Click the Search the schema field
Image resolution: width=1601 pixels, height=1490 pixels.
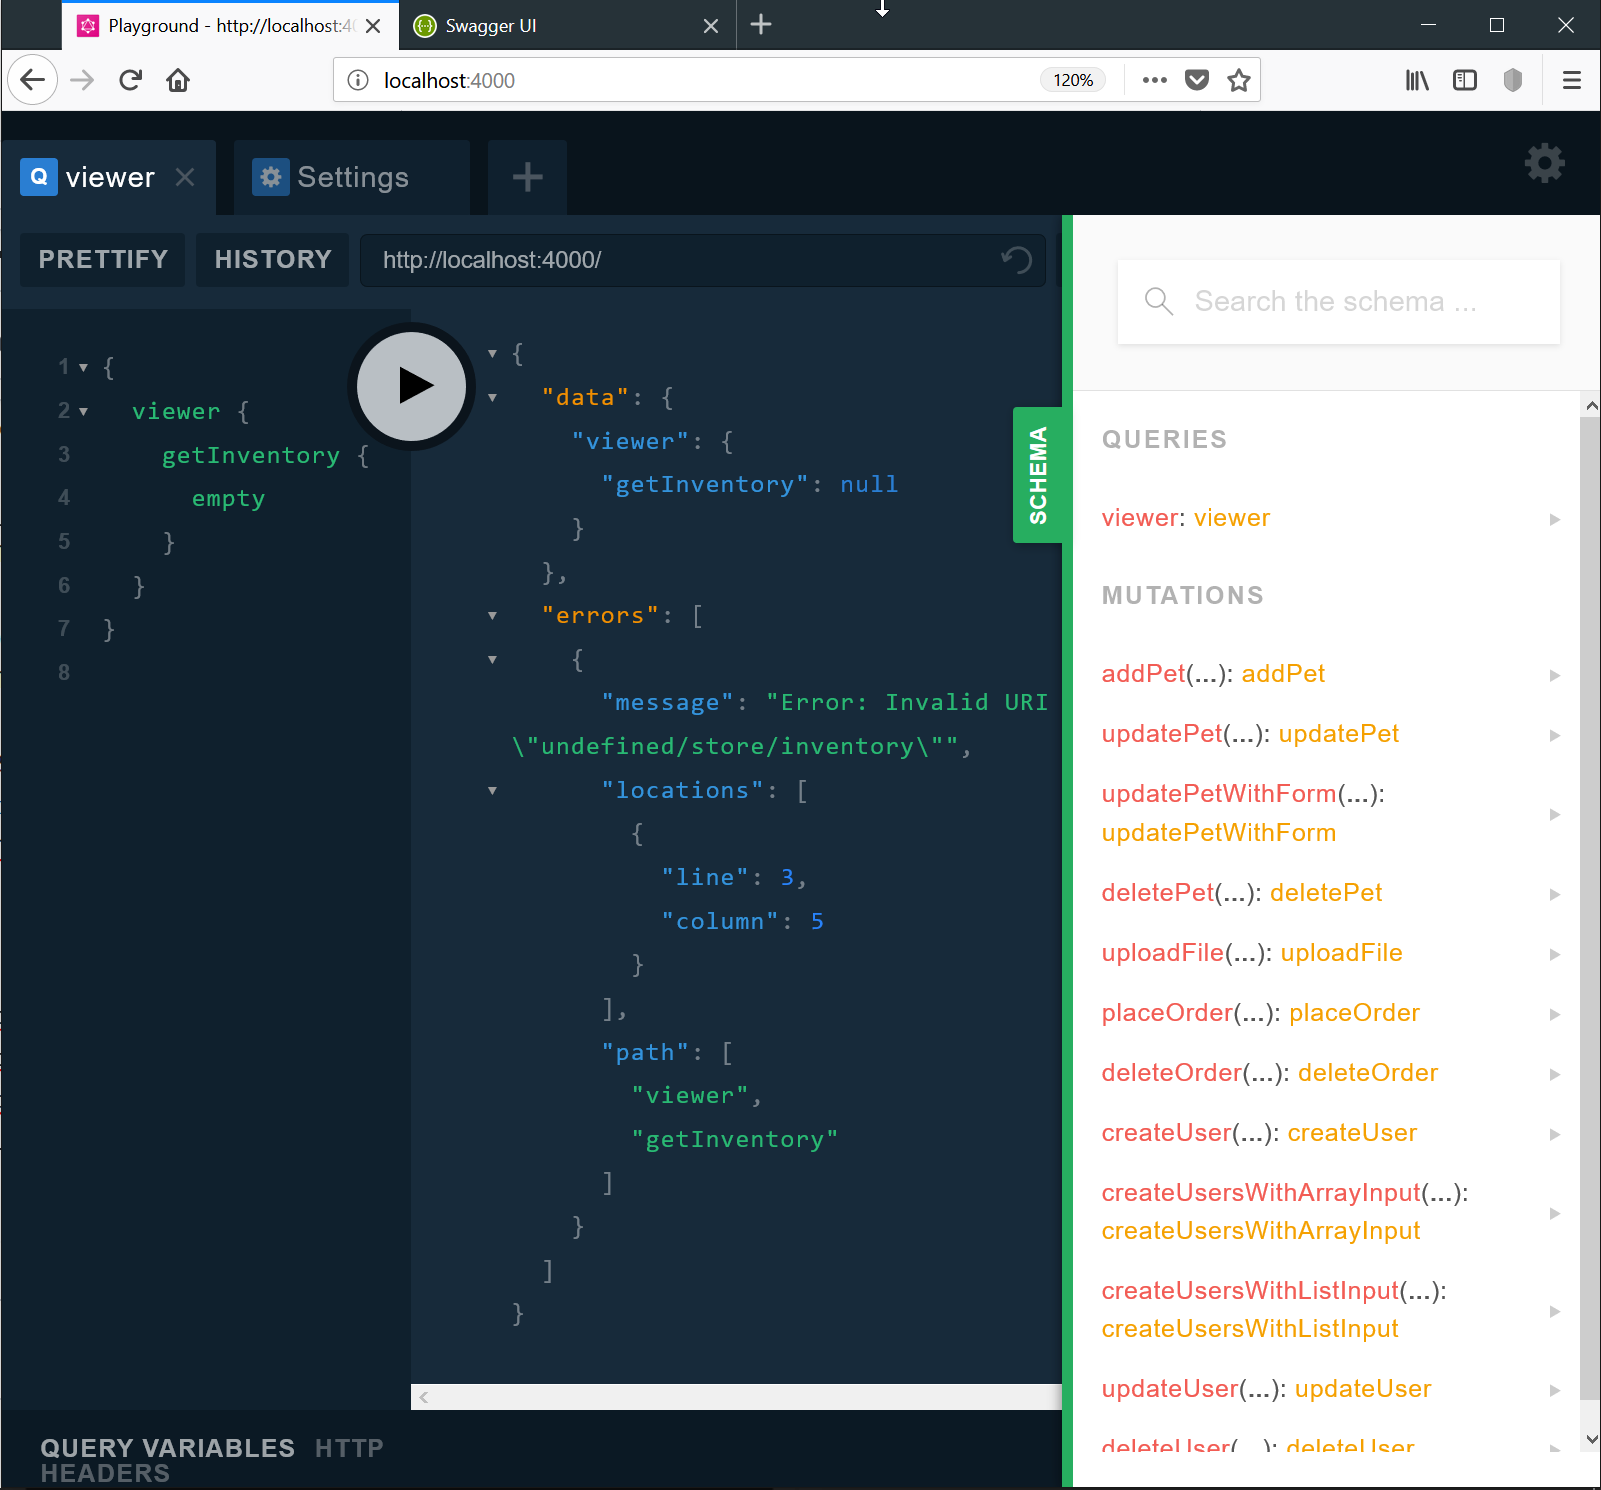coord(1338,301)
